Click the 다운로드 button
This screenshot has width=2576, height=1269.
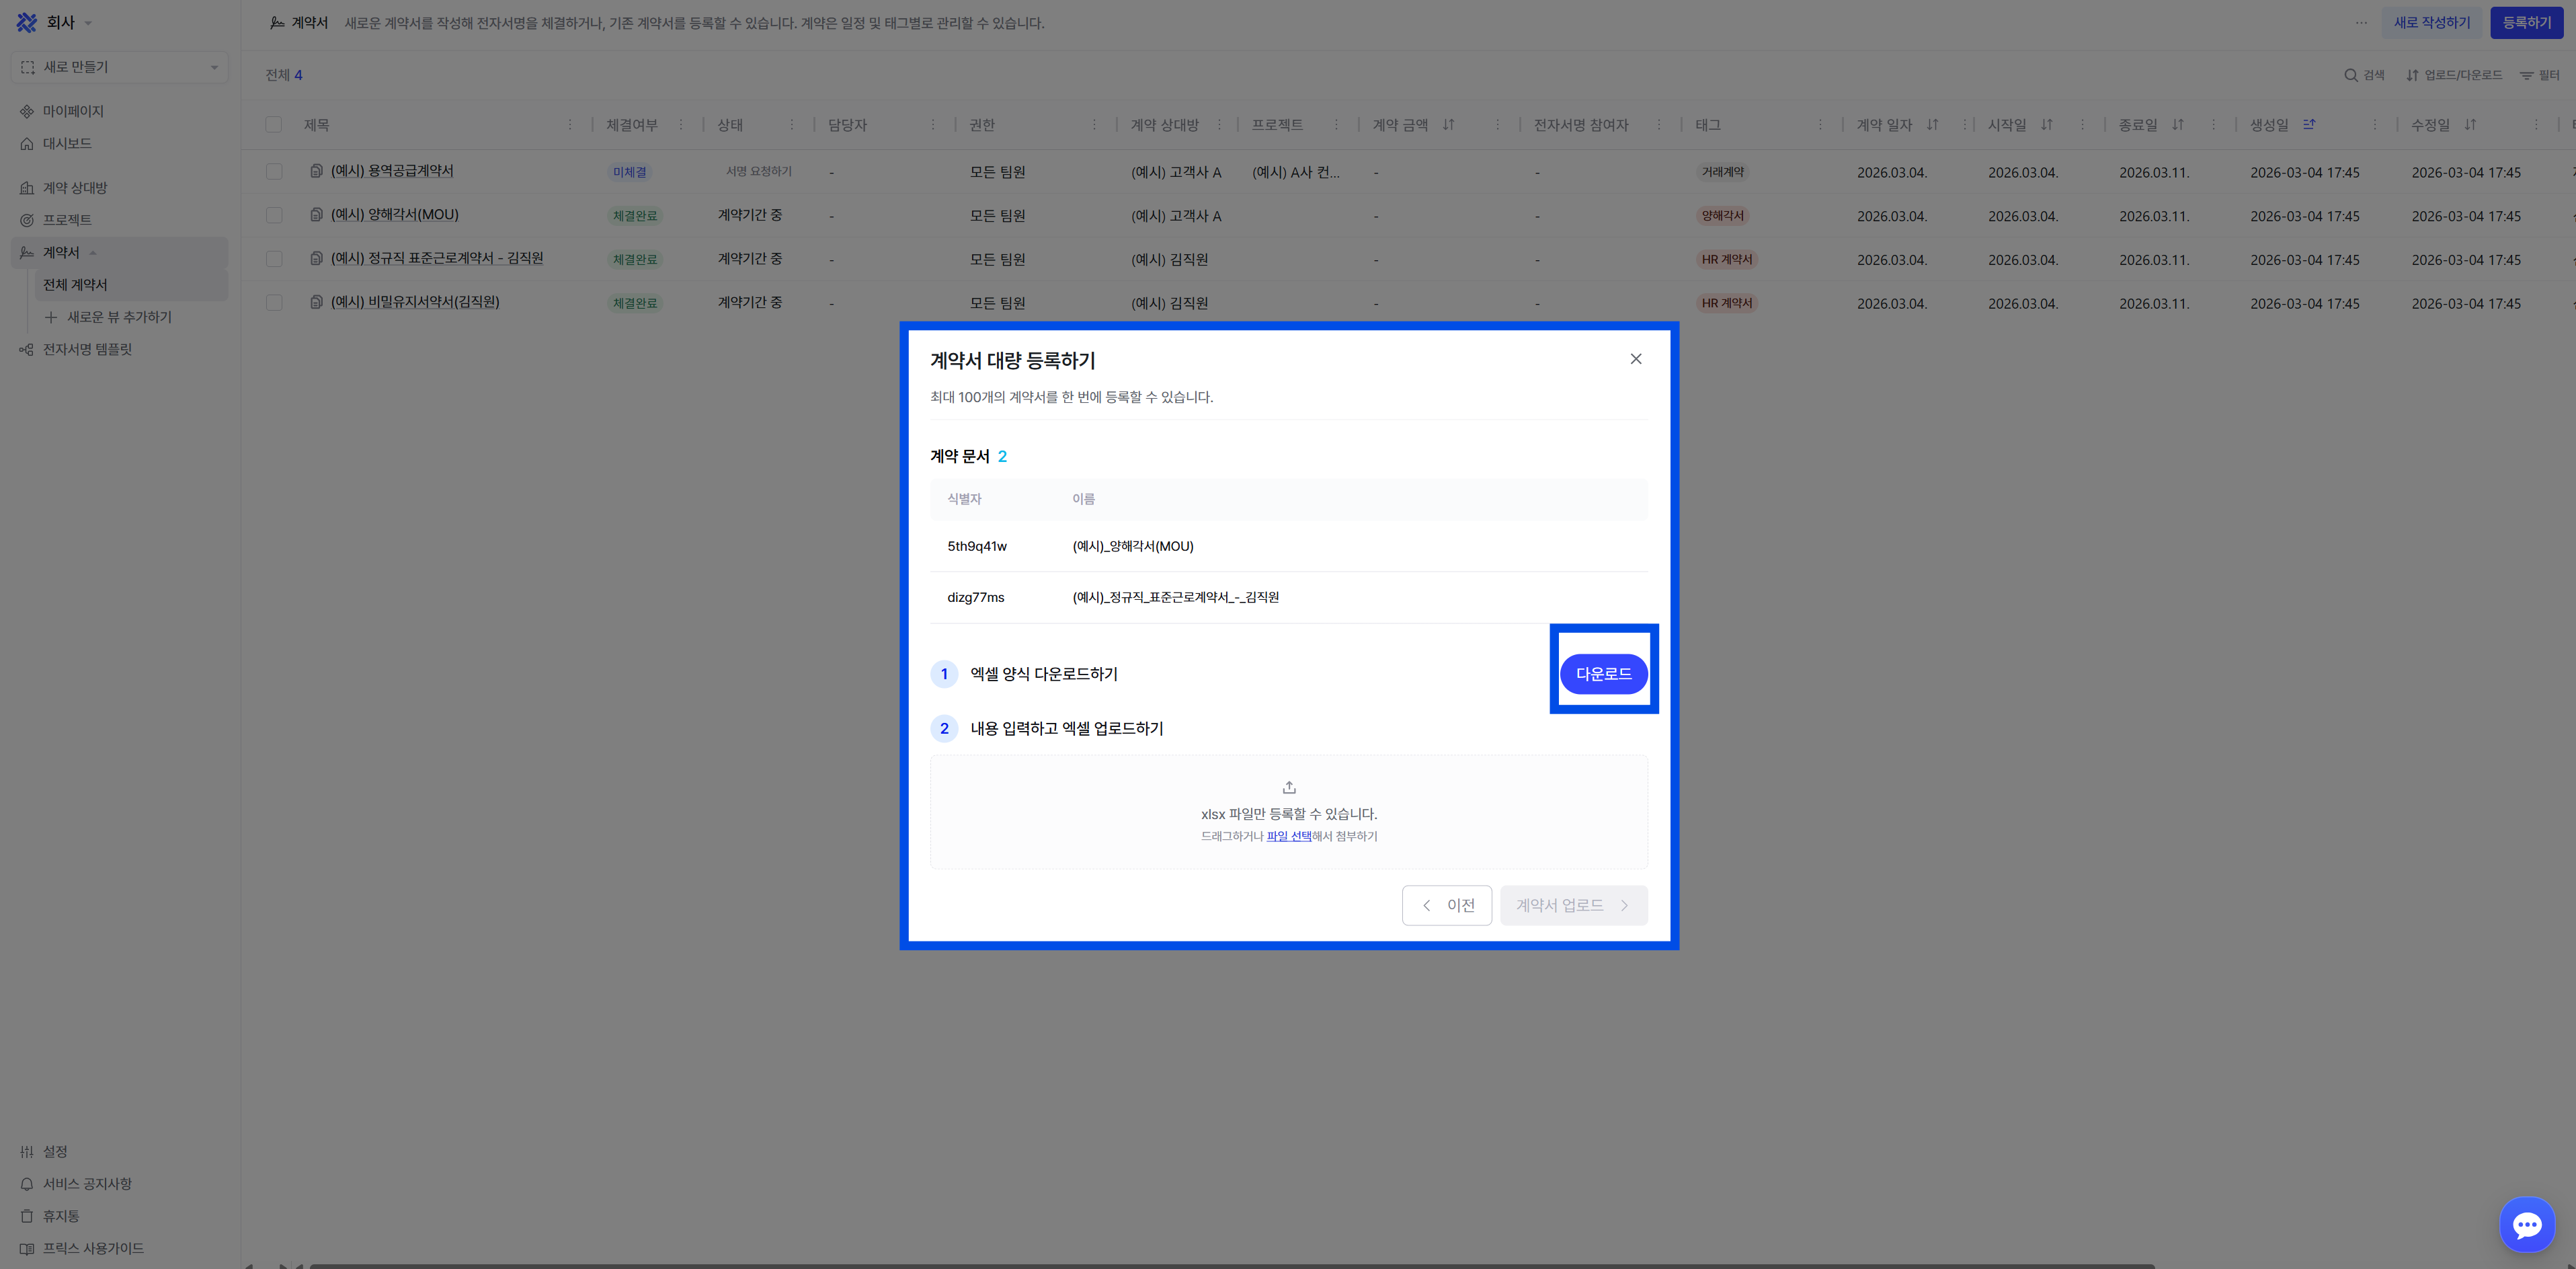[1603, 674]
